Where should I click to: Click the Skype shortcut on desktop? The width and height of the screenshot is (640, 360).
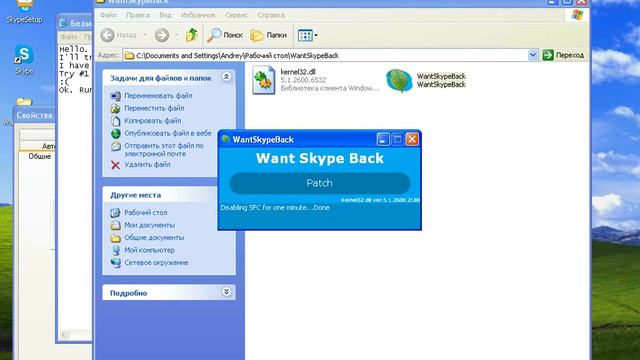[x=24, y=60]
